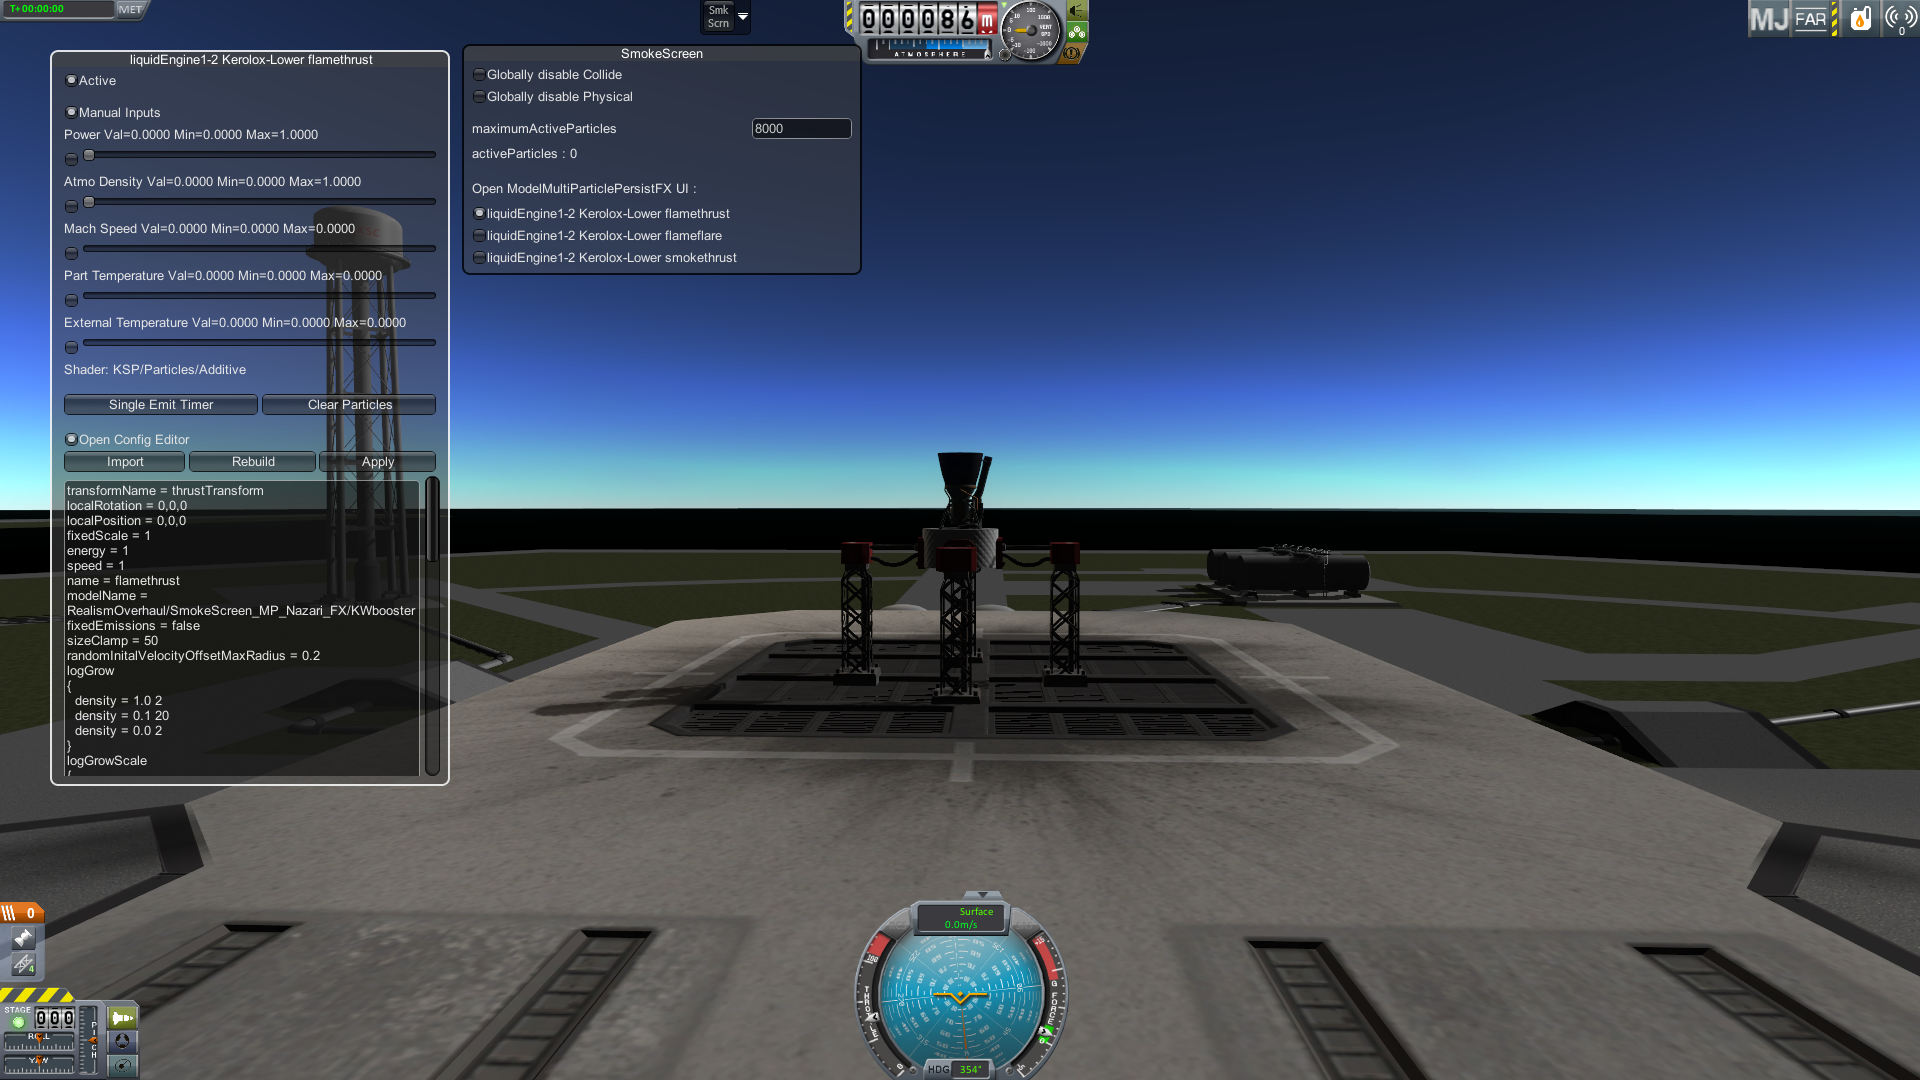Enable Globally disable Collide checkbox

[x=479, y=74]
